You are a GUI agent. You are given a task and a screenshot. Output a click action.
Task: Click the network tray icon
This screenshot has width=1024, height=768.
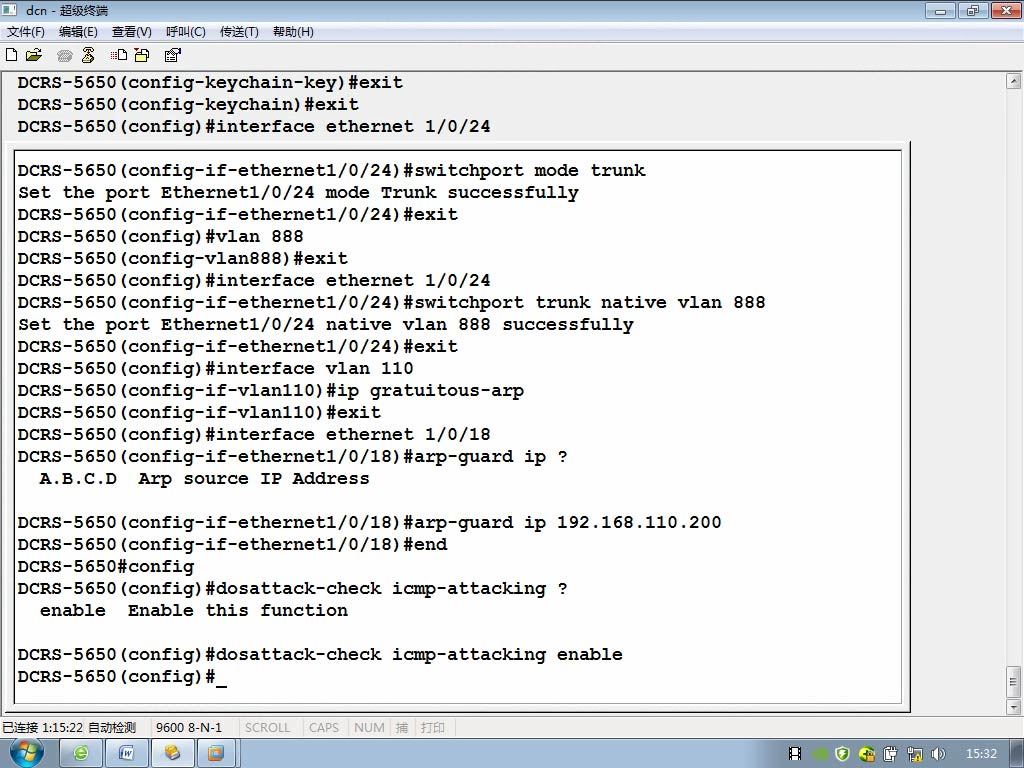point(915,754)
